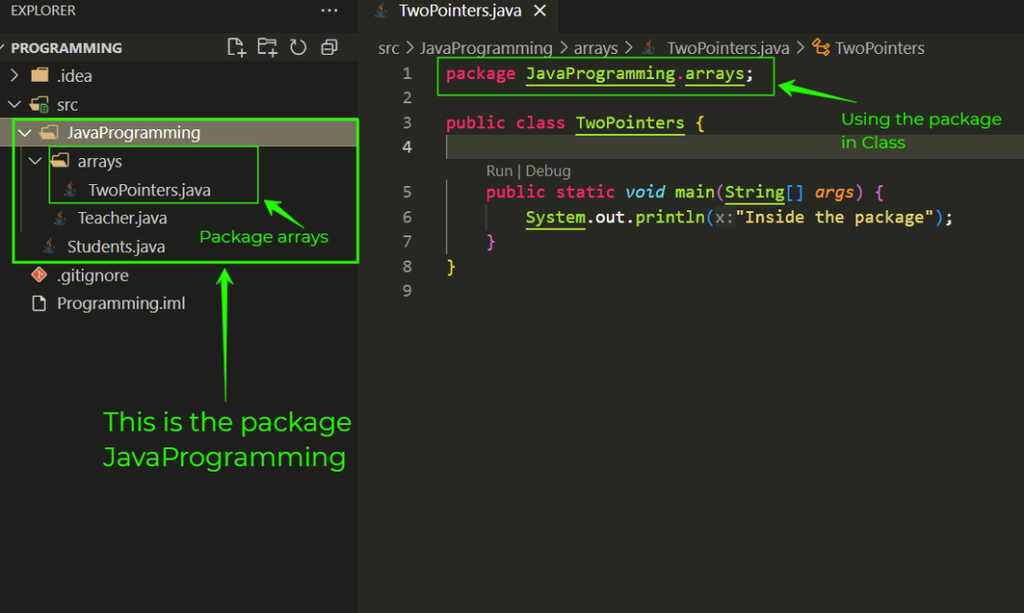Click the arrays breadcrumb

[596, 48]
